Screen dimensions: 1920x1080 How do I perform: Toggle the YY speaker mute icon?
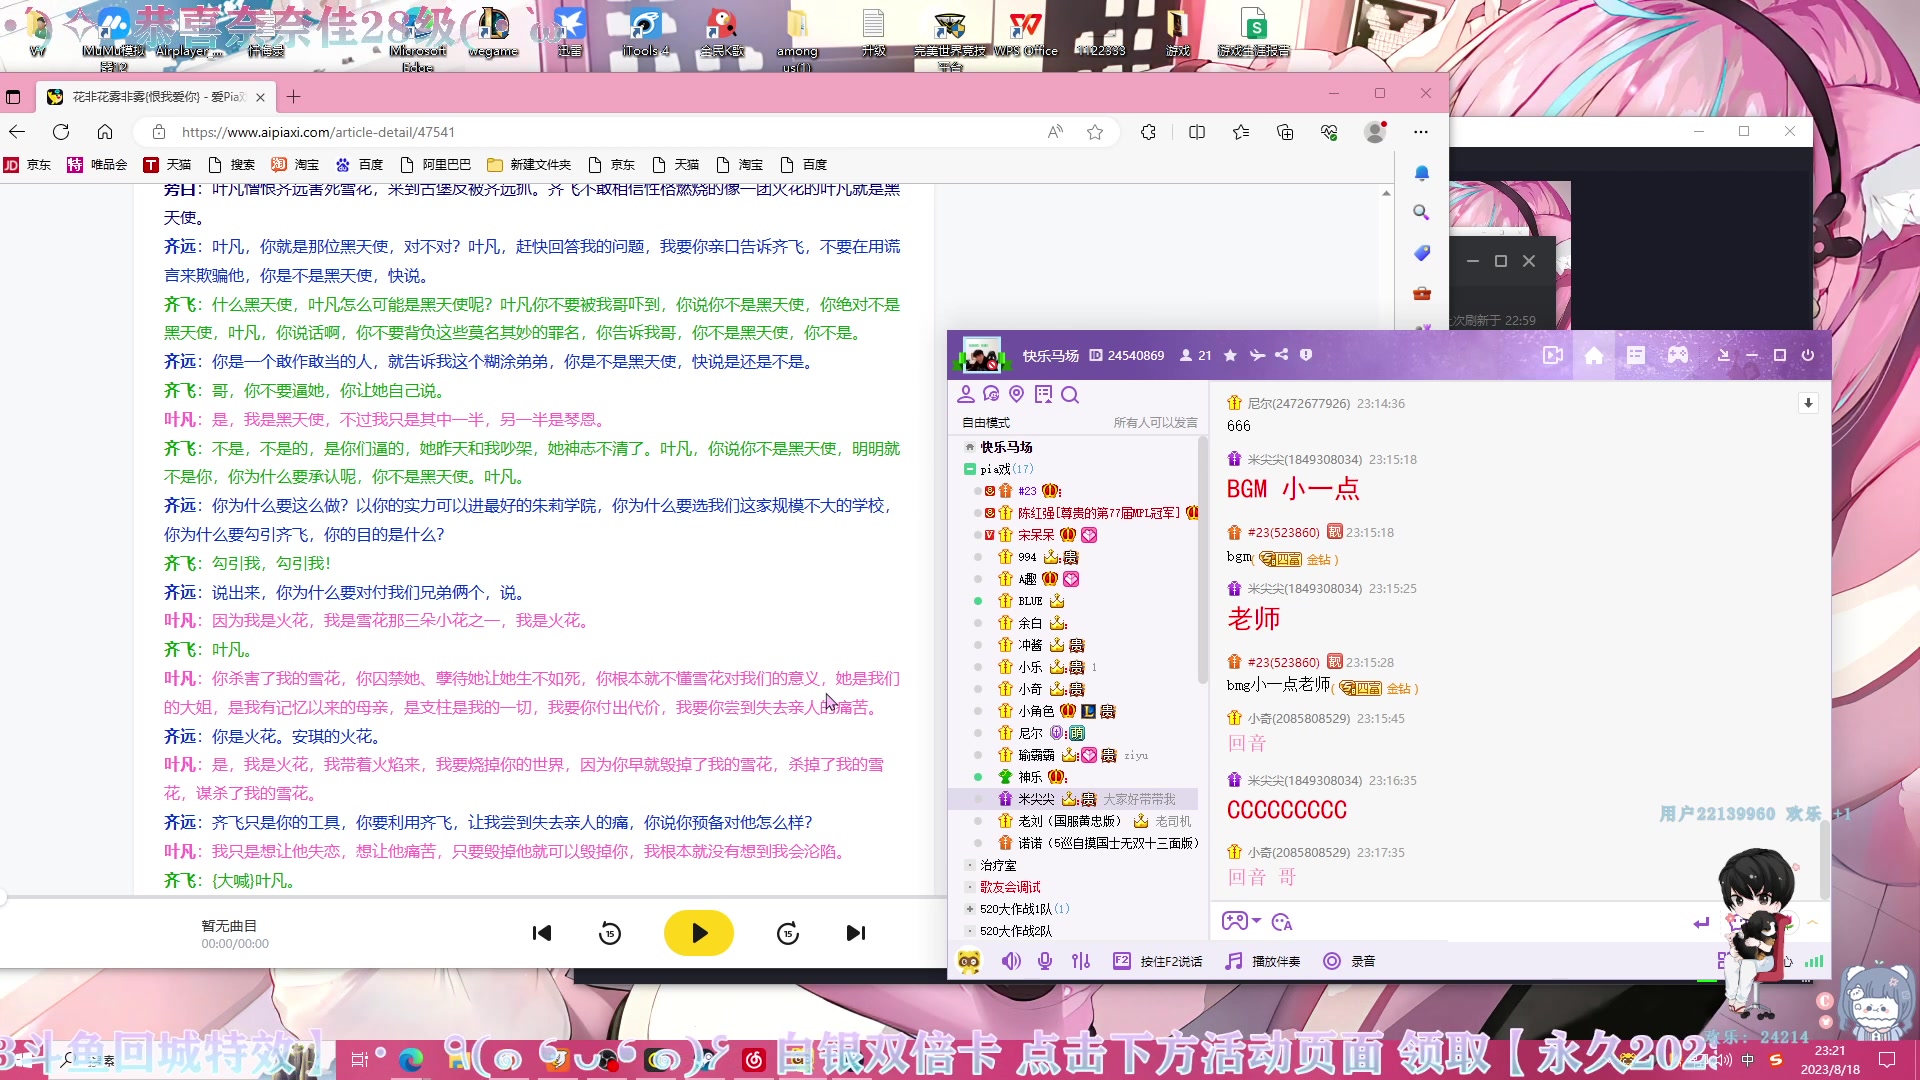(1011, 962)
